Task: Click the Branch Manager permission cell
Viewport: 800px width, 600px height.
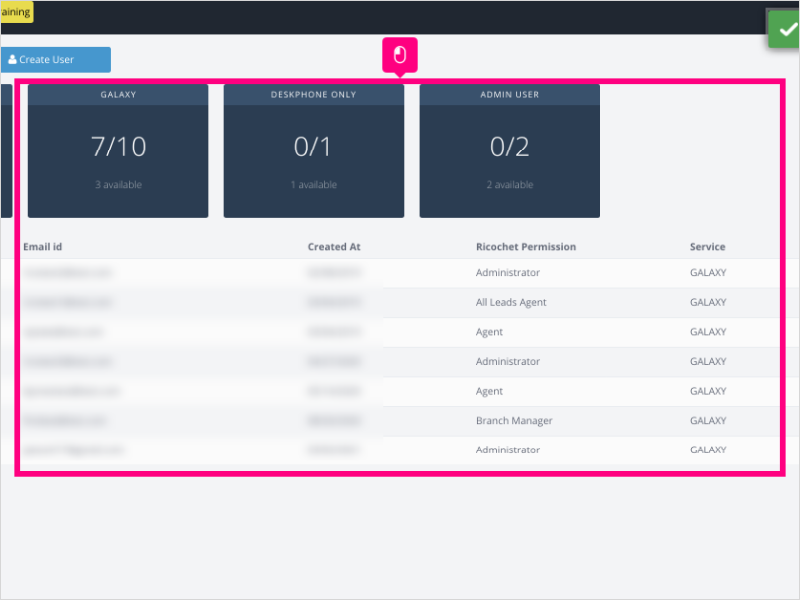Action: (x=514, y=420)
